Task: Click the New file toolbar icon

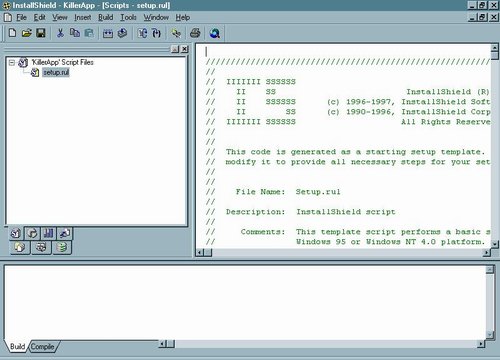Action: pyautogui.click(x=12, y=33)
